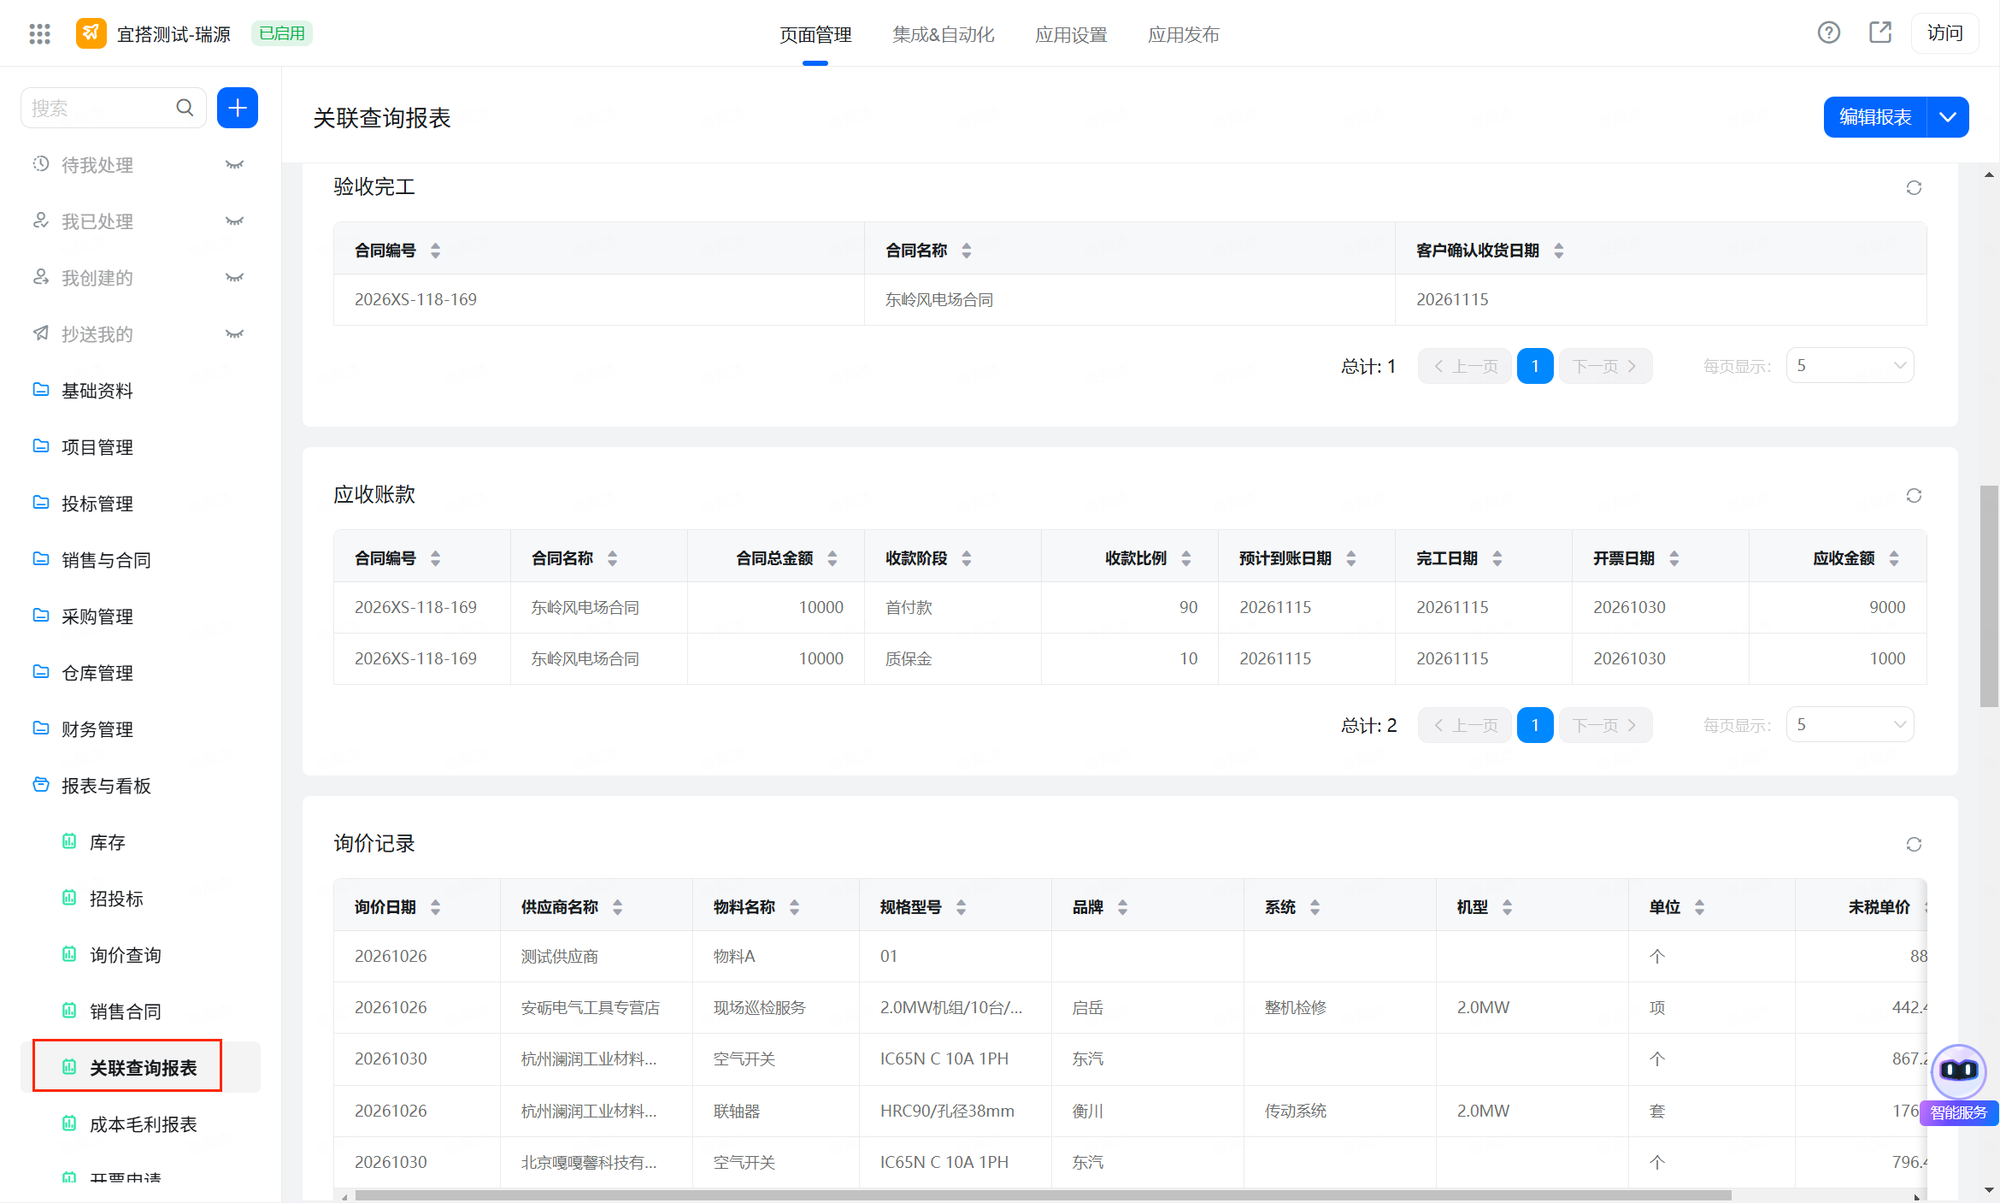Refresh the 应收账款 table
Viewport: 2000px width, 1203px height.
coord(1914,496)
